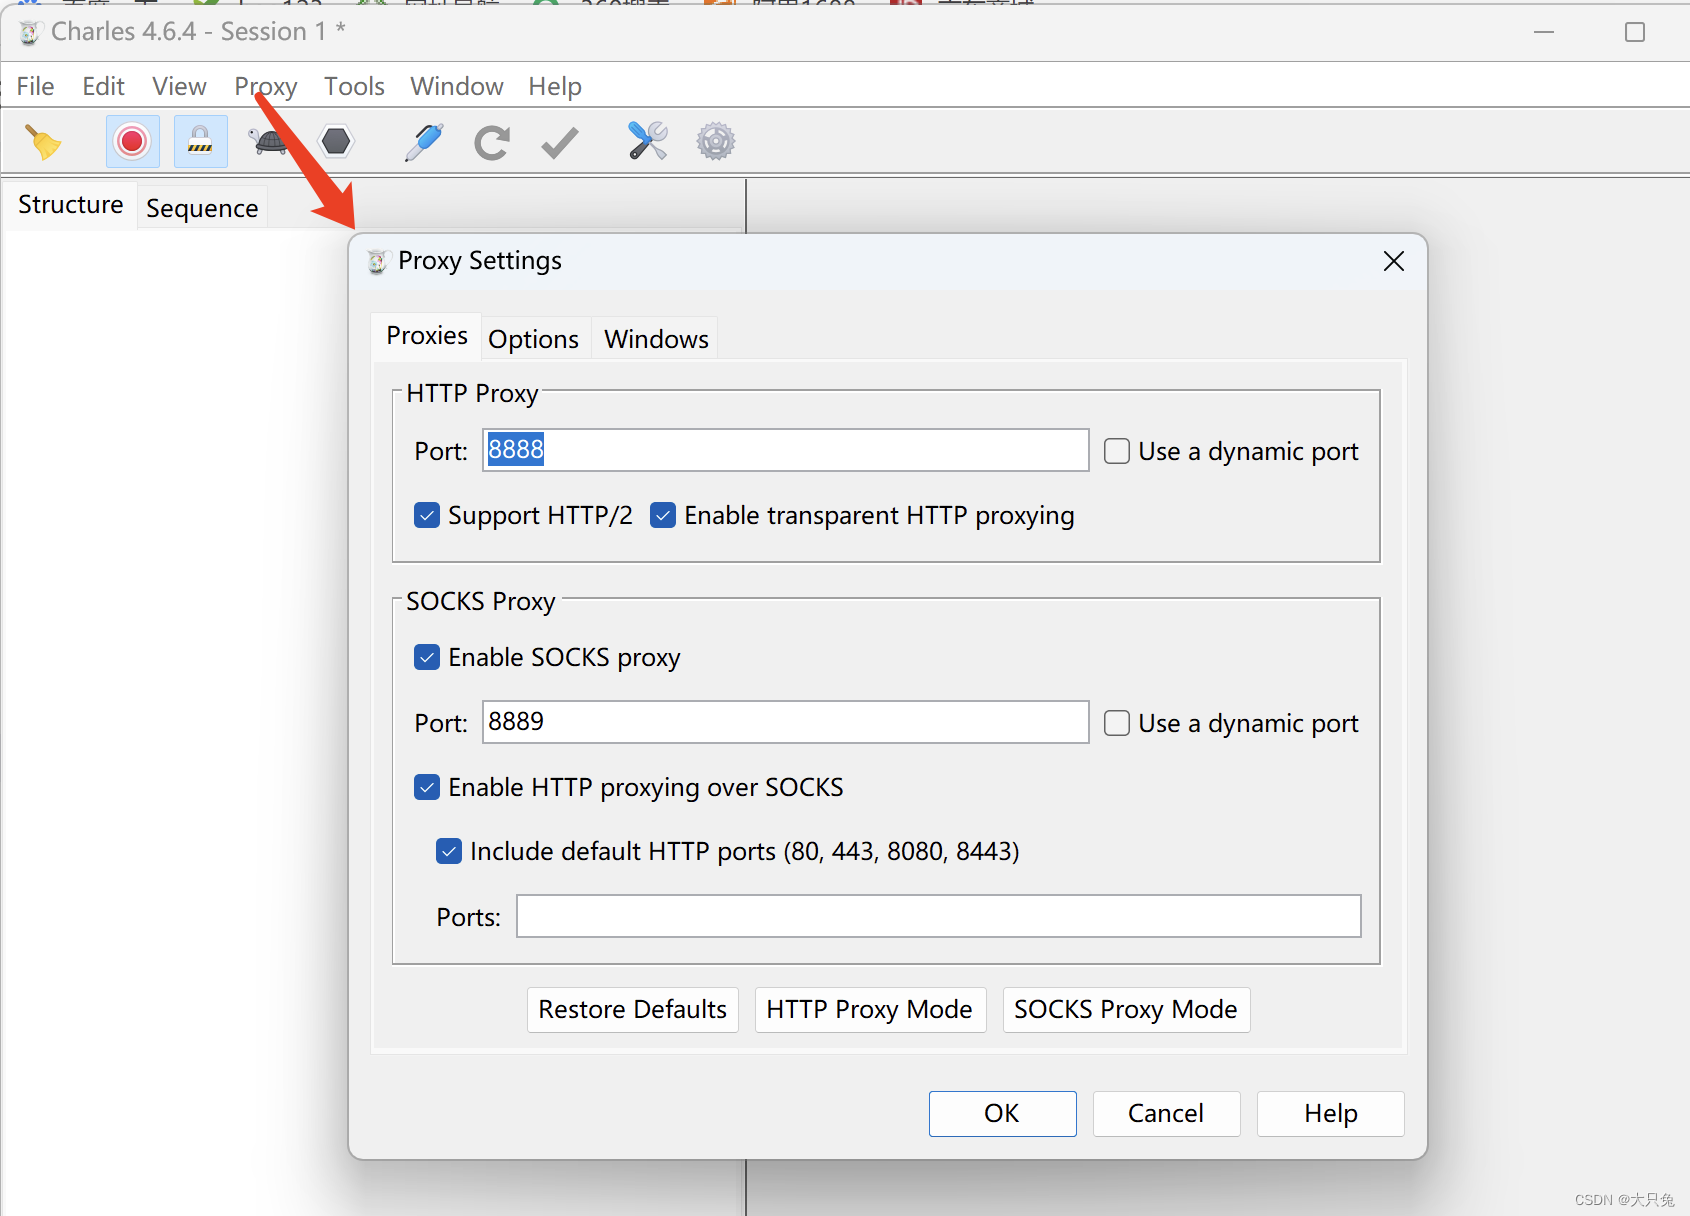Open the Edit menu

pyautogui.click(x=103, y=86)
